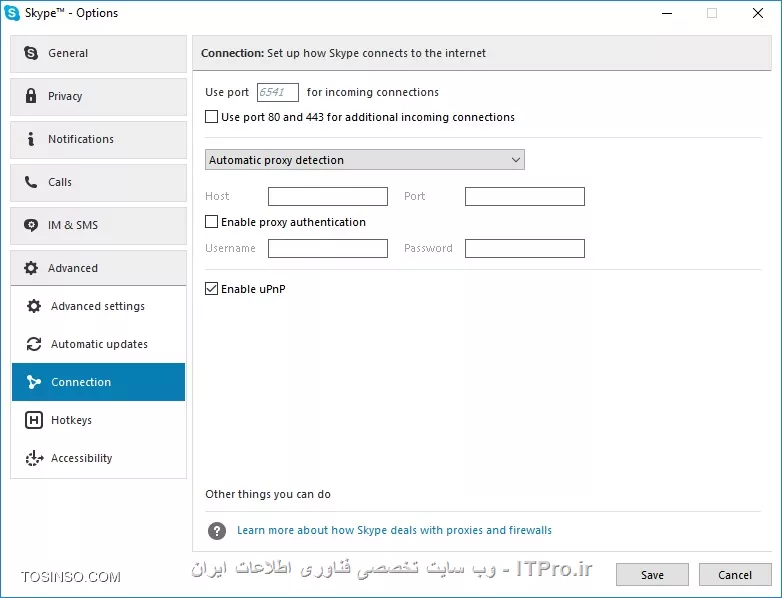
Task: Open the General options tab
Action: [98, 53]
